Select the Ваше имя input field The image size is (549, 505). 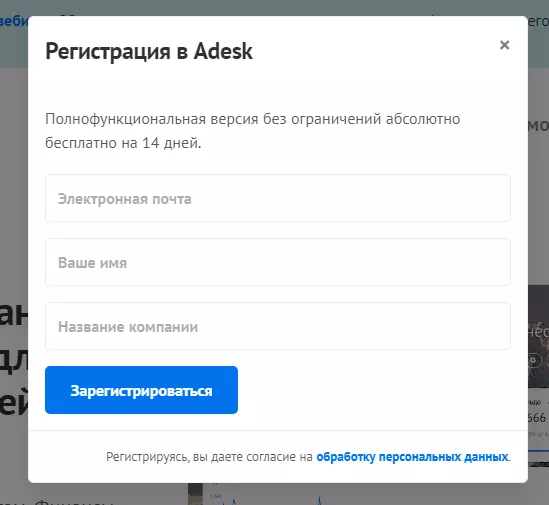tap(278, 262)
